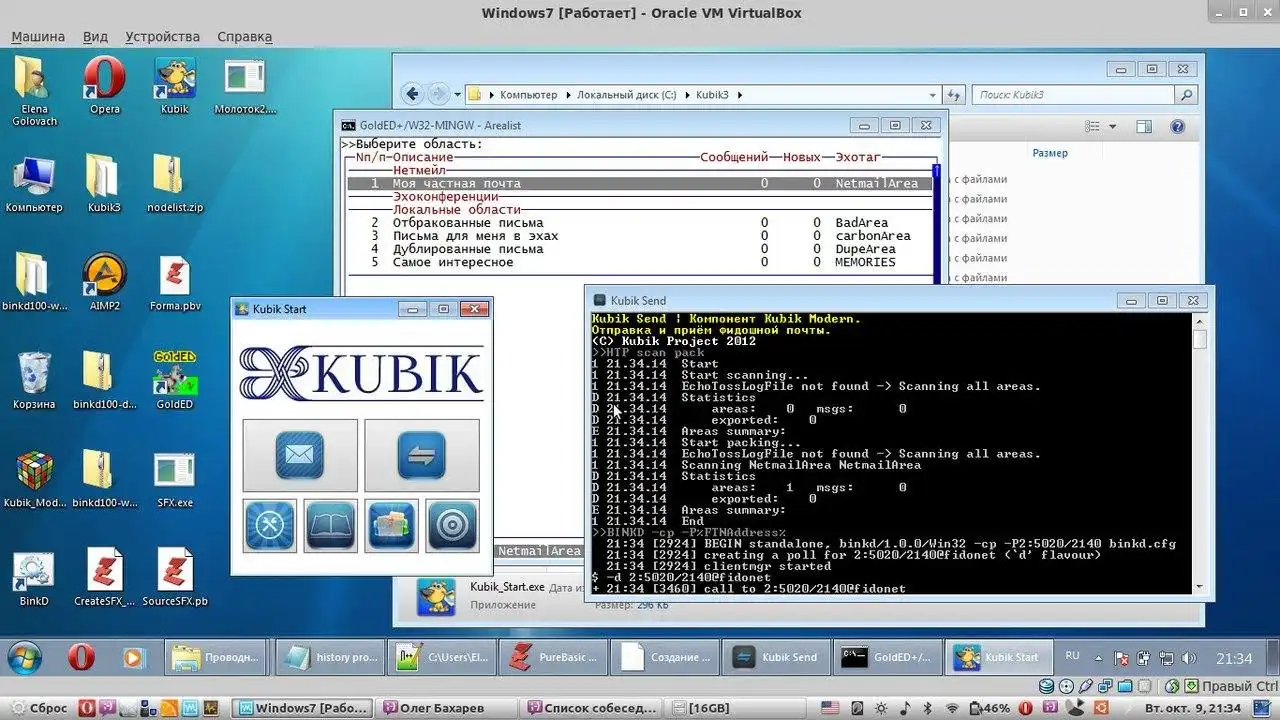Select the Молоток2 desktop icon

point(244,85)
